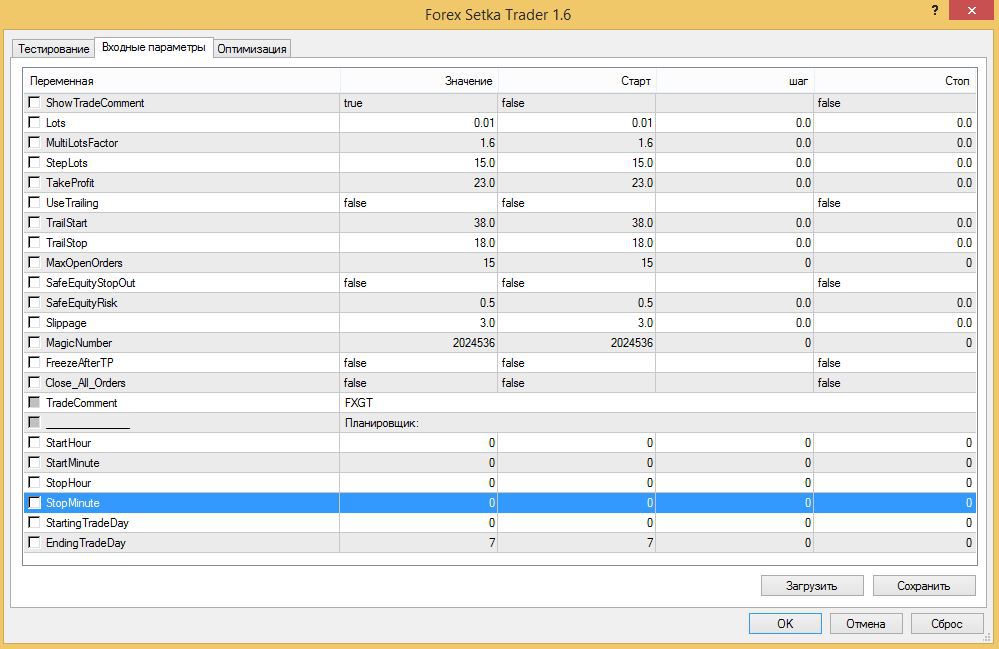Tick the StopHour checkbox
This screenshot has height=649, width=999.
tap(34, 482)
